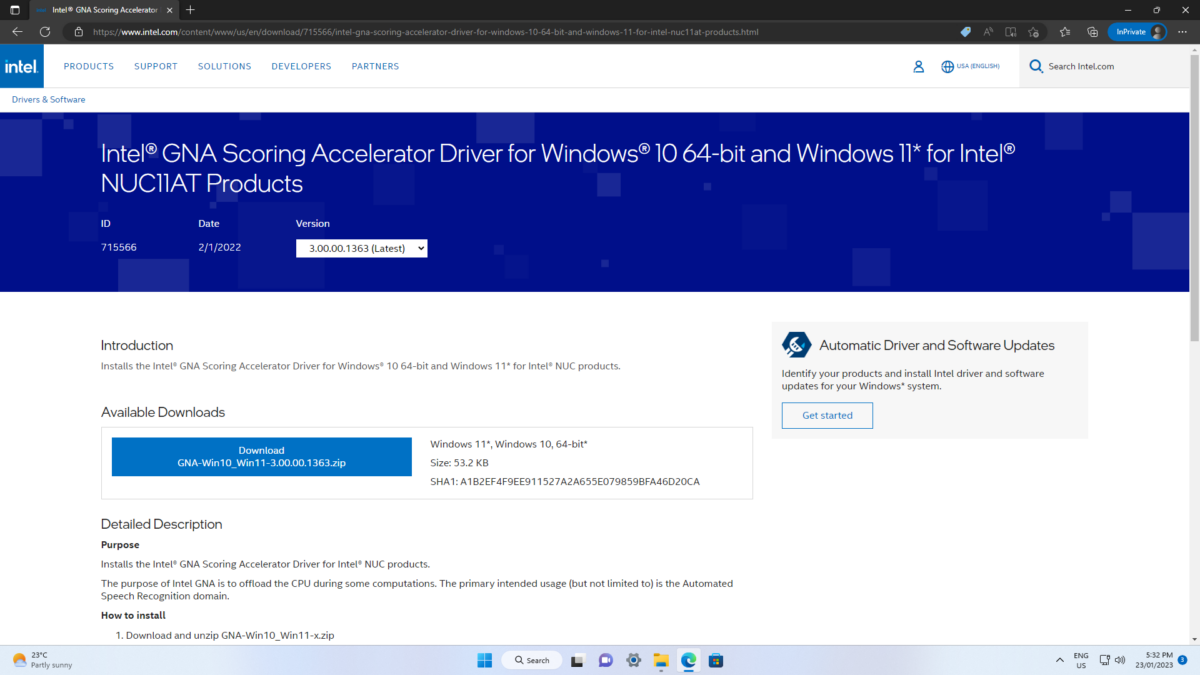The height and width of the screenshot is (675, 1200).
Task: Open Edge Settings and more menu
Action: (x=1184, y=32)
